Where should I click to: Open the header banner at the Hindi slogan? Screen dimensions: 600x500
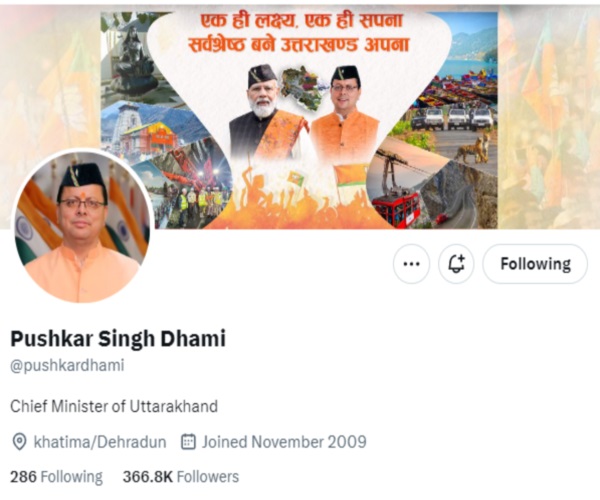(x=300, y=33)
